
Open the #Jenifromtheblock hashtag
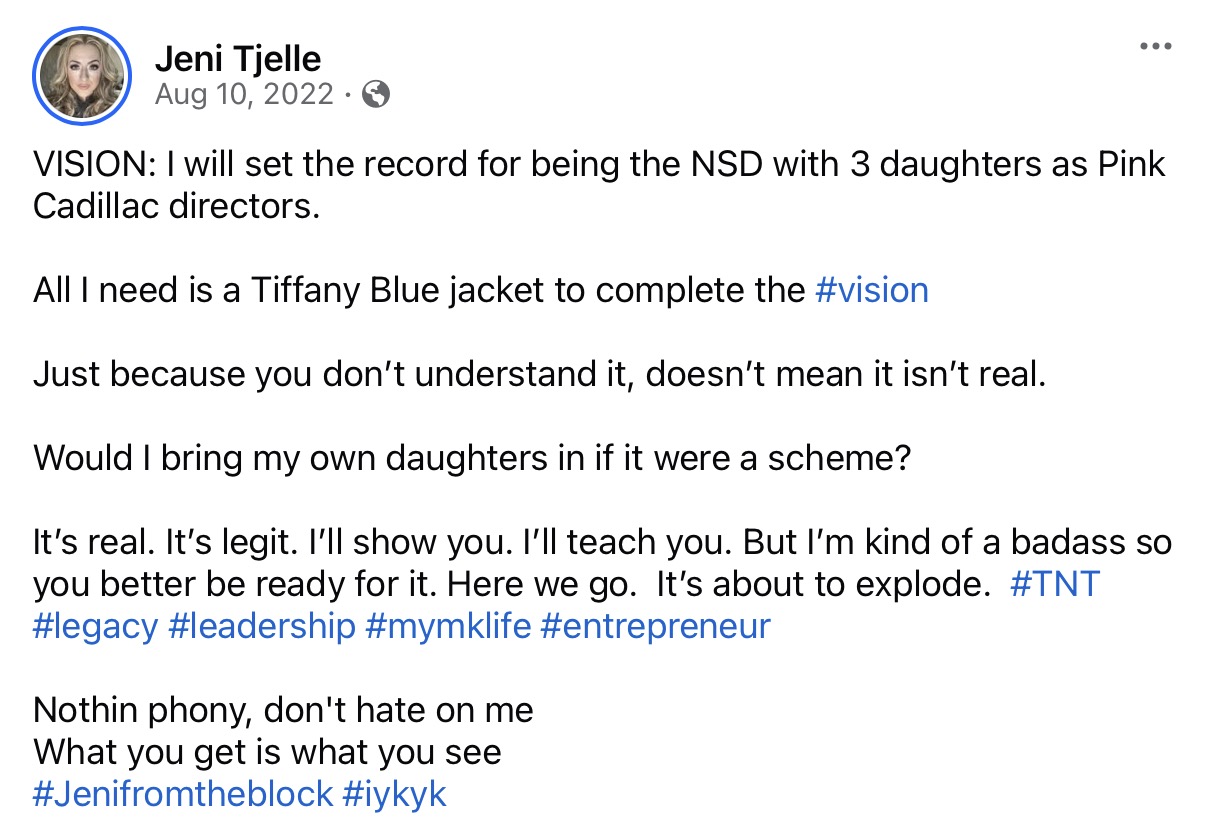pyautogui.click(x=182, y=794)
